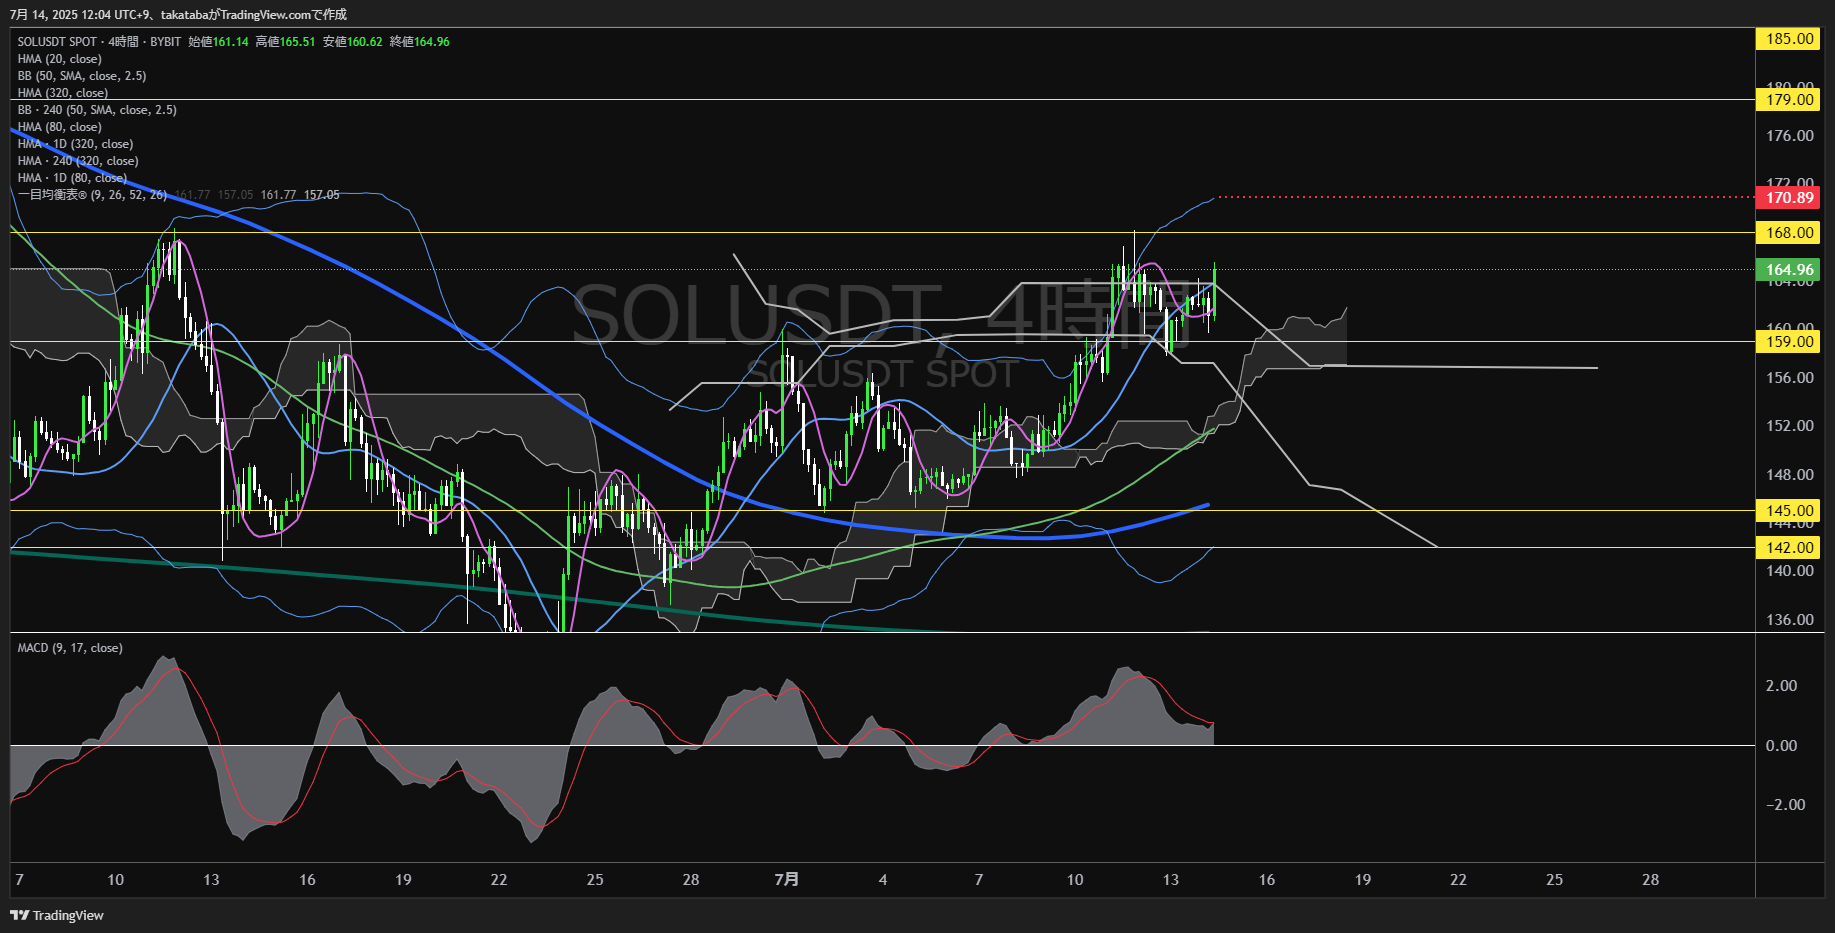Select the HMA · 1D (80, close) legend
1835x933 pixels.
pos(72,178)
